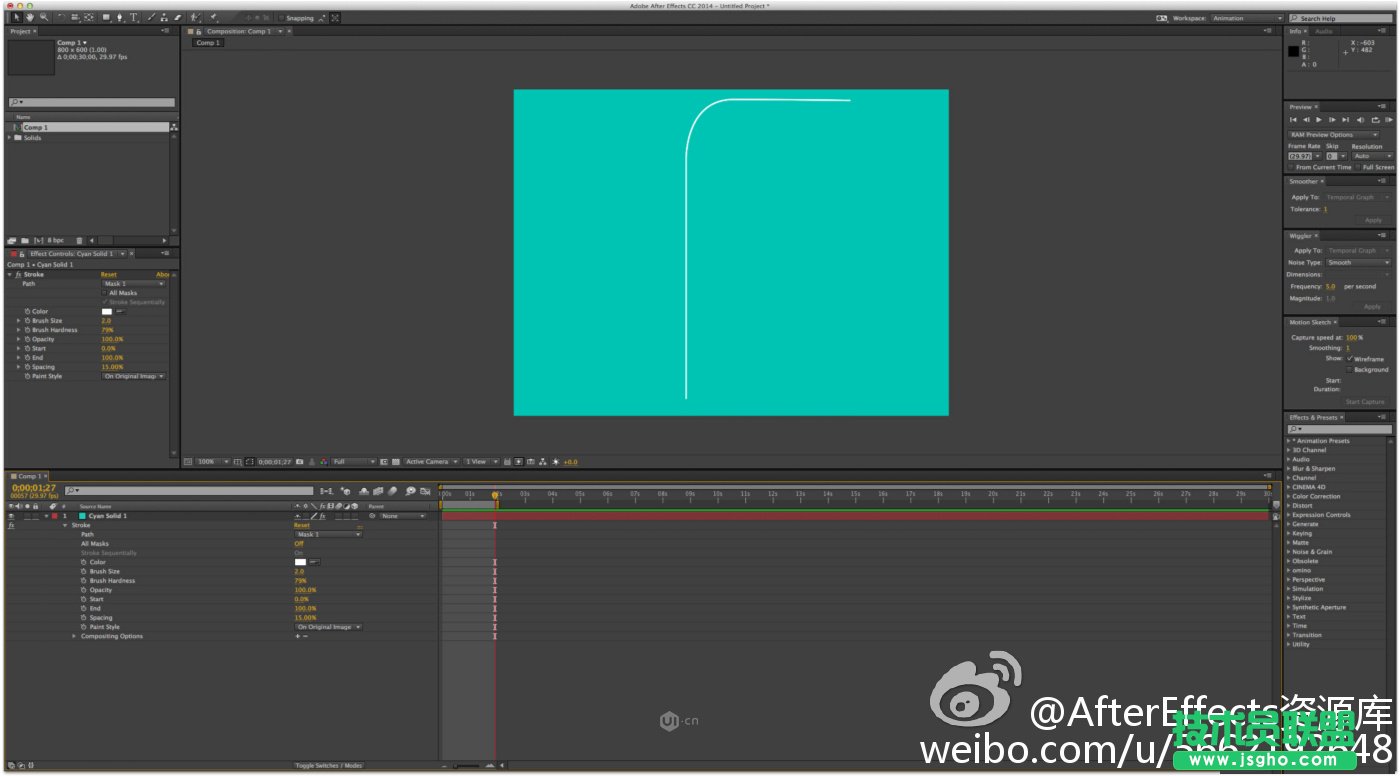The image size is (1400, 776).
Task: Expand Compositing Options in timeline
Action: [x=74, y=636]
